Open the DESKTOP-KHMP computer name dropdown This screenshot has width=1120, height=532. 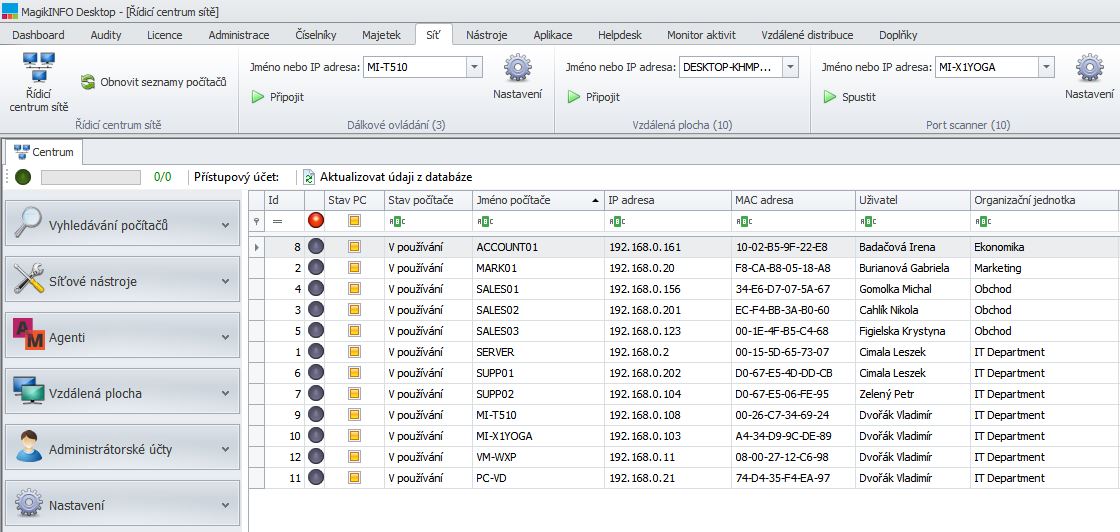click(x=789, y=67)
